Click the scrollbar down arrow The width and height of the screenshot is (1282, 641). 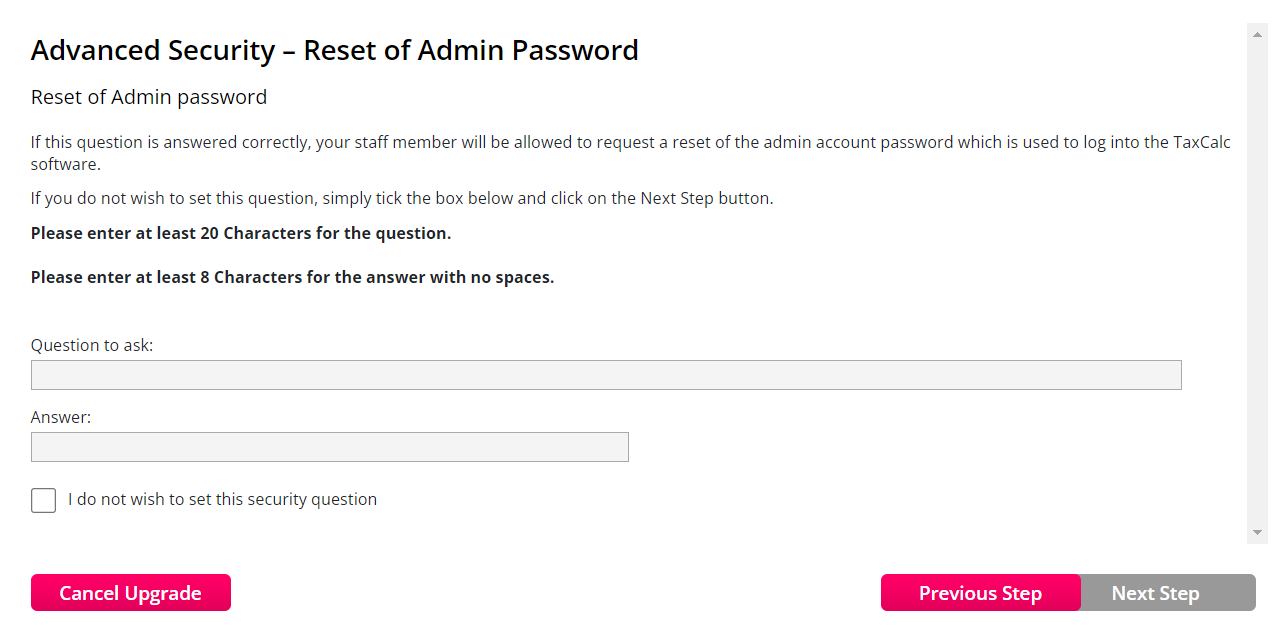point(1257,533)
